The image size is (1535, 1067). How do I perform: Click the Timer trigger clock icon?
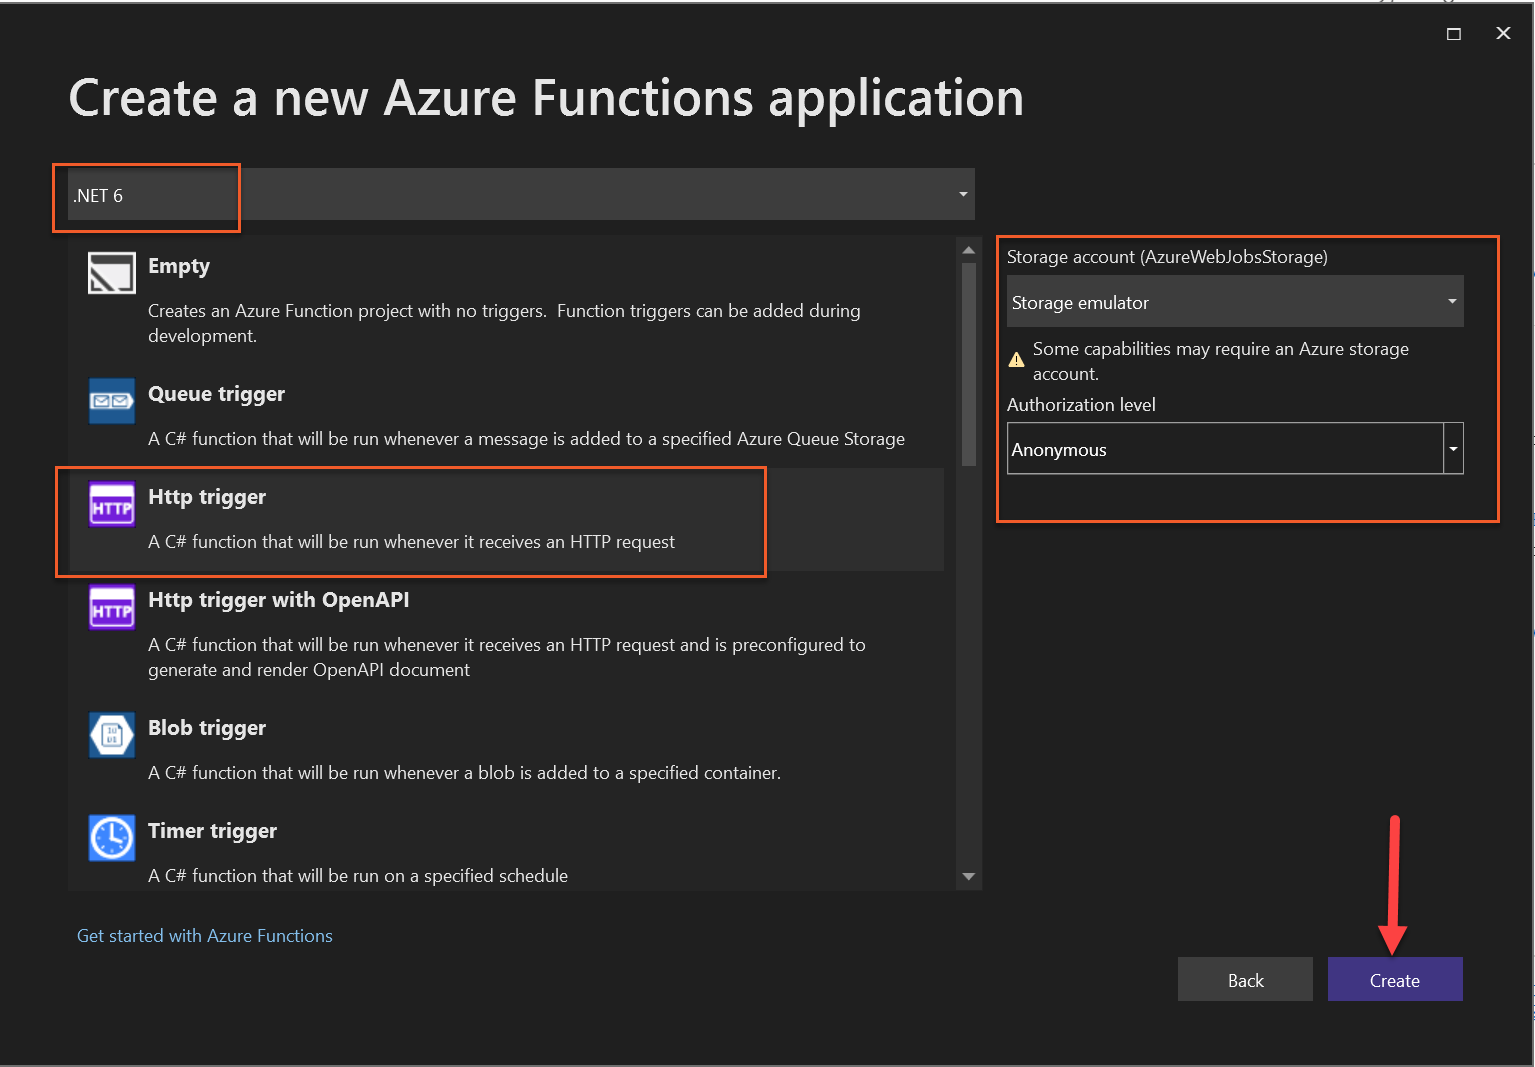[x=111, y=838]
